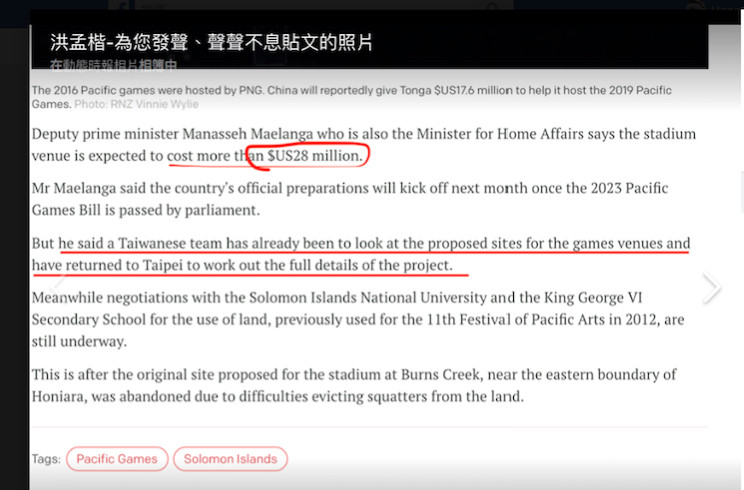
Task: Open the Solomon Islands tag
Action: coord(230,459)
